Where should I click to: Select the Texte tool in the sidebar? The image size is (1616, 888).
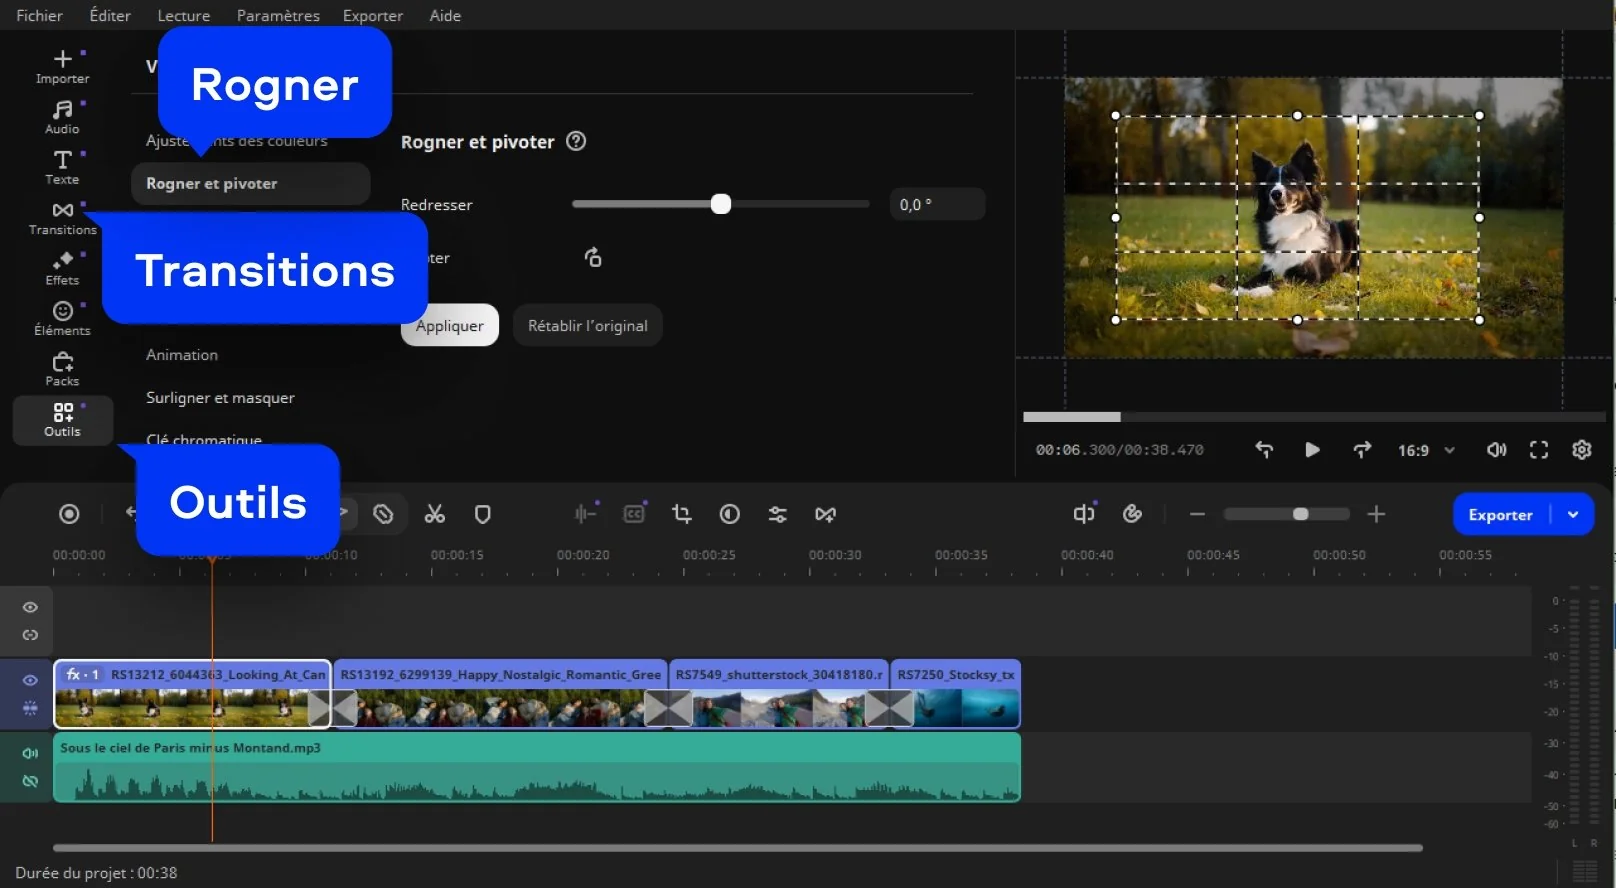(62, 167)
